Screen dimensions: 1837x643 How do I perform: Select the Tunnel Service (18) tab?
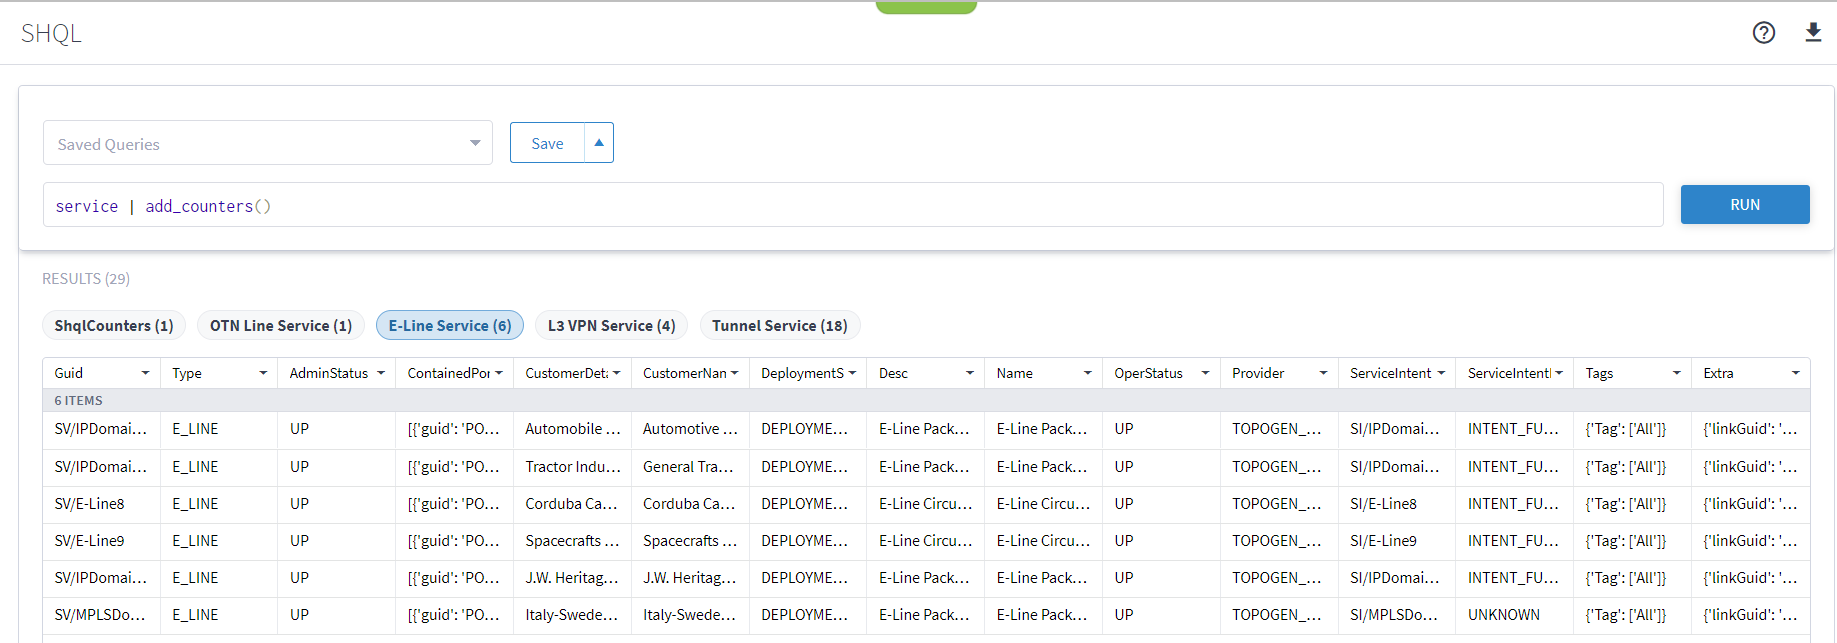[780, 326]
